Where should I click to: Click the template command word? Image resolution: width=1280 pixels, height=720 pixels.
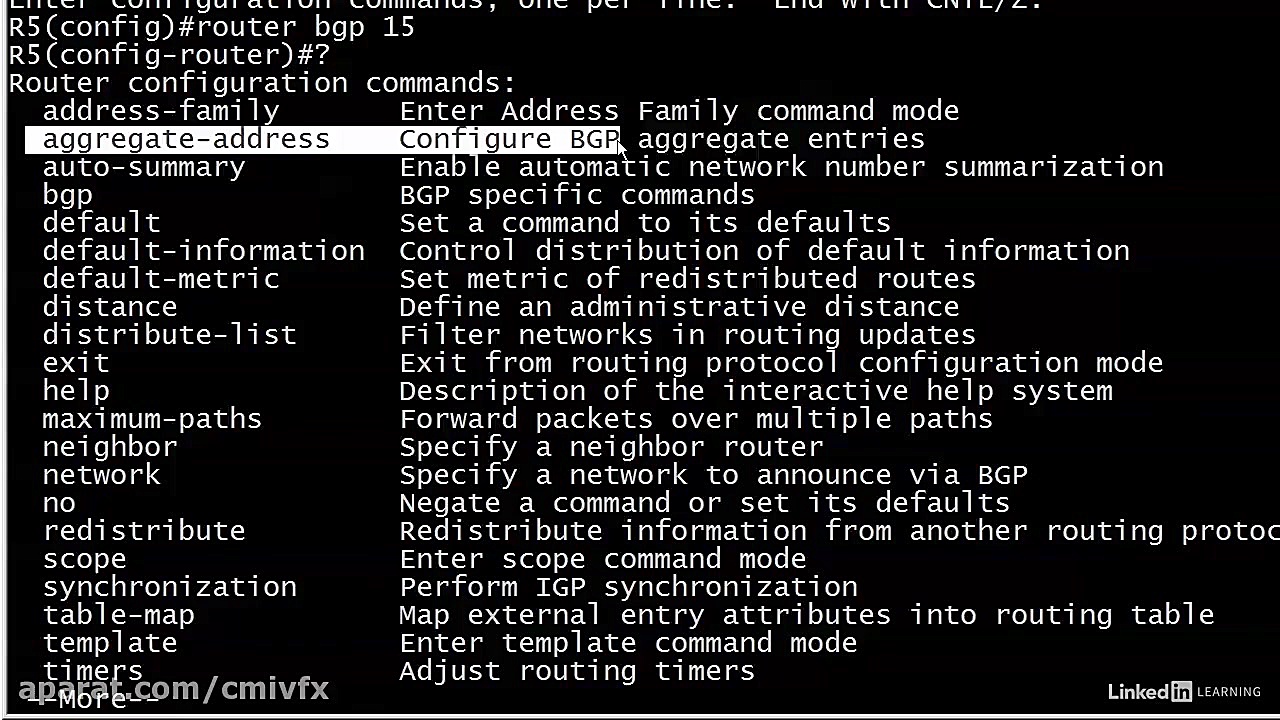point(109,643)
